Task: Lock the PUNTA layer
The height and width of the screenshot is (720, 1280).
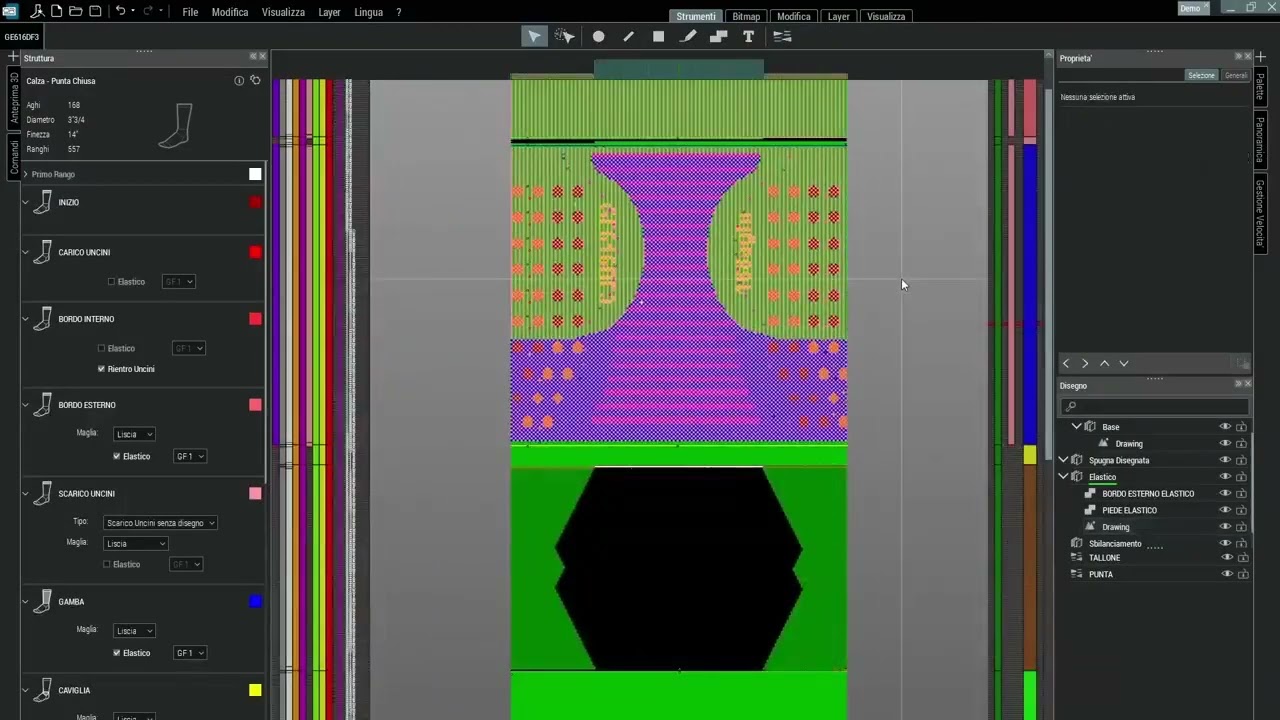Action: [1241, 574]
